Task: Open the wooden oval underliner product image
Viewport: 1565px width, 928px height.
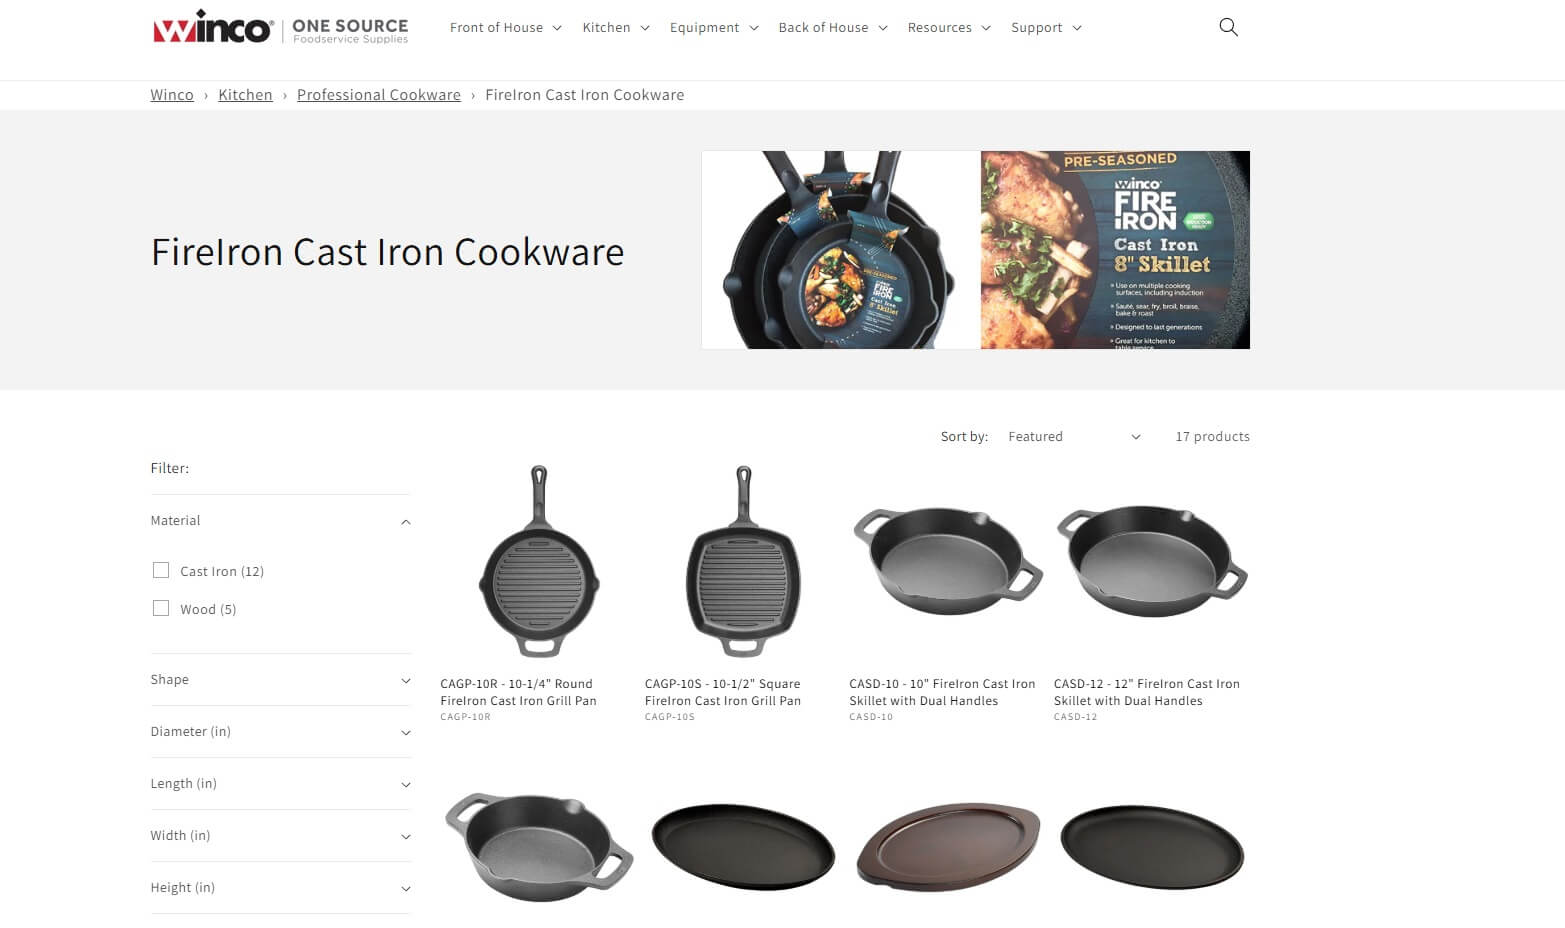Action: (947, 846)
